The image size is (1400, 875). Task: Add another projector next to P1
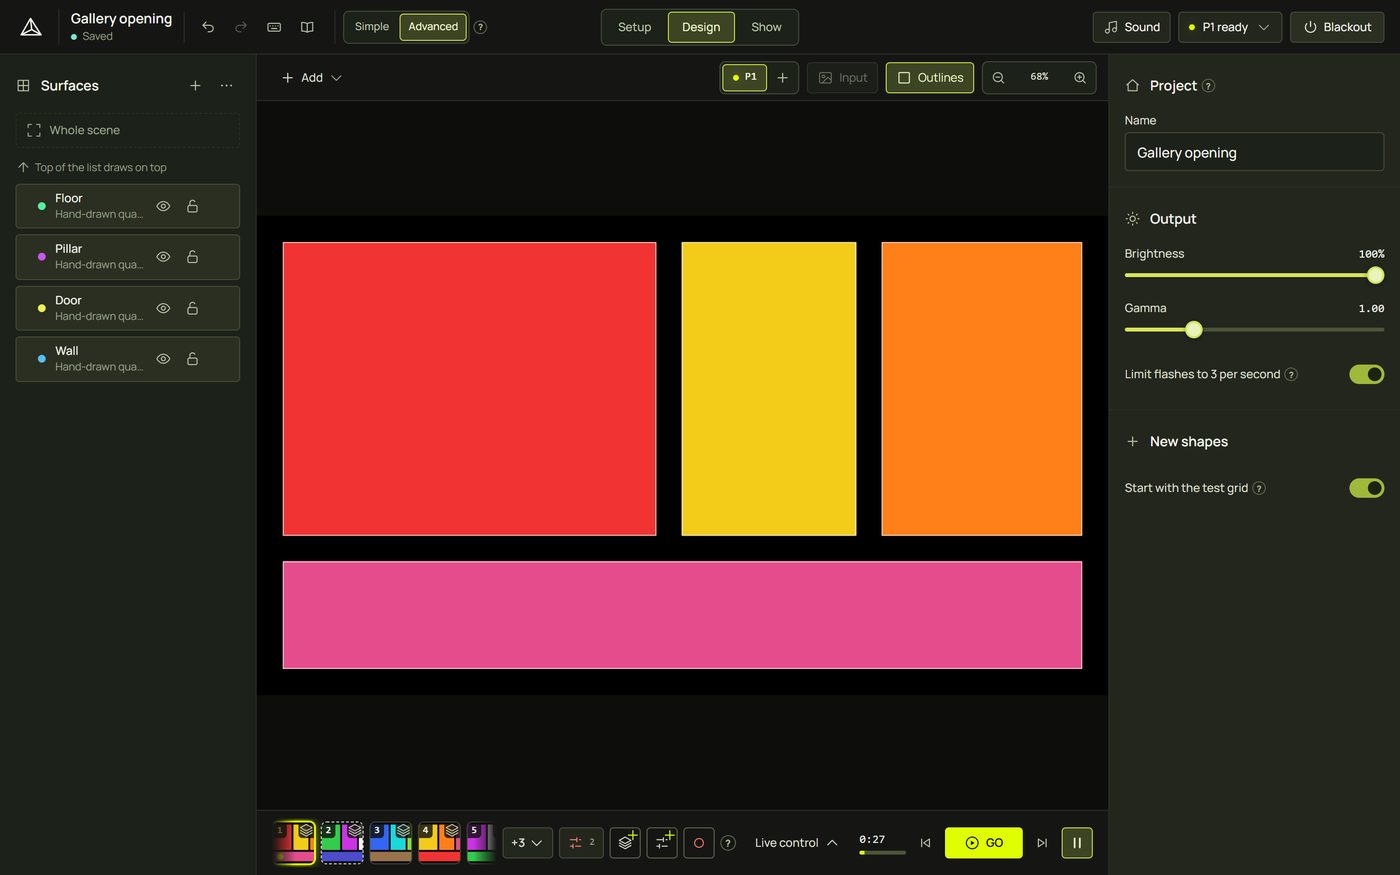tap(783, 77)
